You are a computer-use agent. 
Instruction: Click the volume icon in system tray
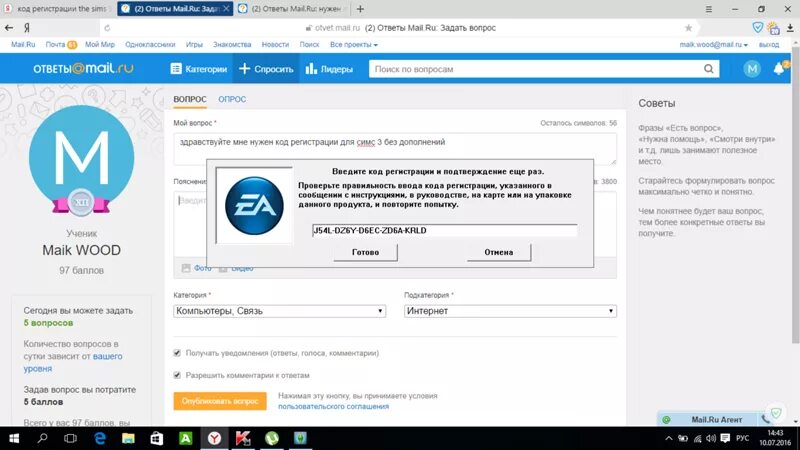pyautogui.click(x=711, y=438)
